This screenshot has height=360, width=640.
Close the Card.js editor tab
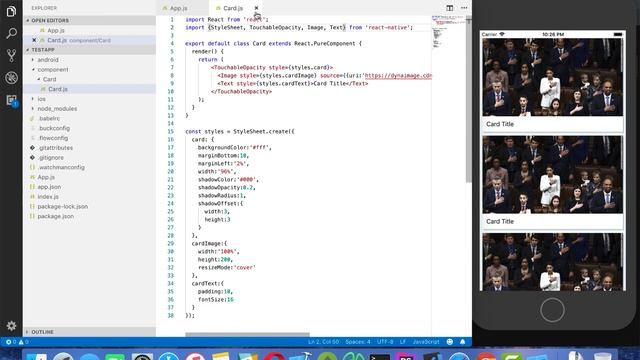(256, 8)
